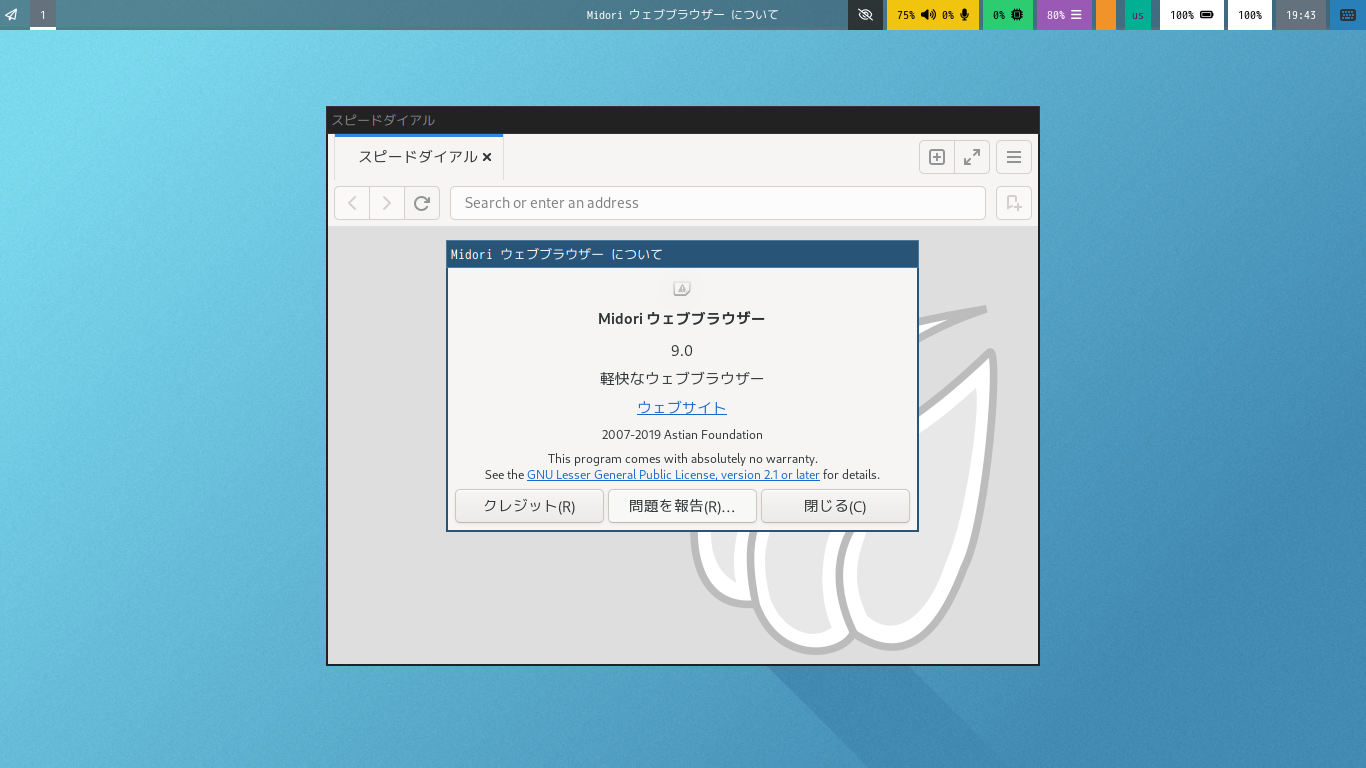1366x768 pixels.
Task: Click the 80% memory indicator in panel
Action: (1065, 15)
